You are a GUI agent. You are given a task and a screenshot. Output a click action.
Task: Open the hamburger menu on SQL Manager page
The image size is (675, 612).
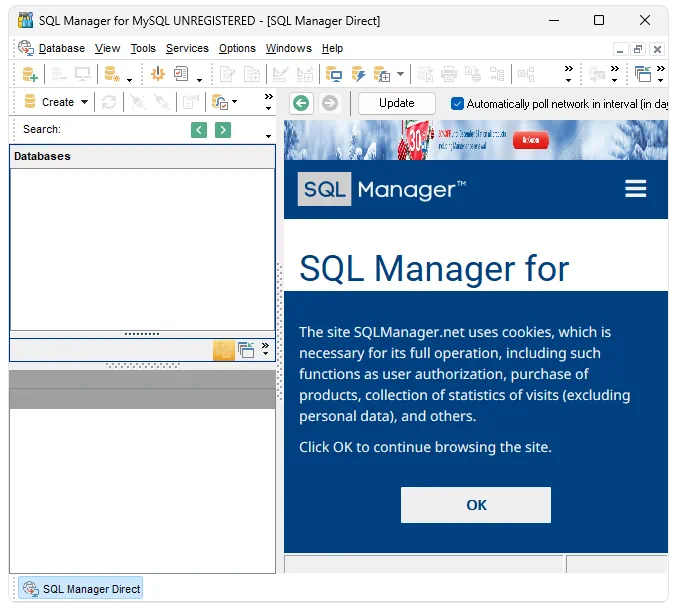click(635, 189)
